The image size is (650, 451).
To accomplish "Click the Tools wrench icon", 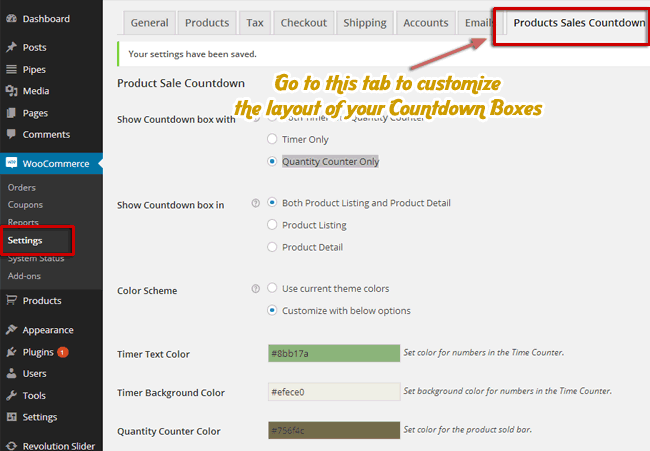I will (x=12, y=395).
